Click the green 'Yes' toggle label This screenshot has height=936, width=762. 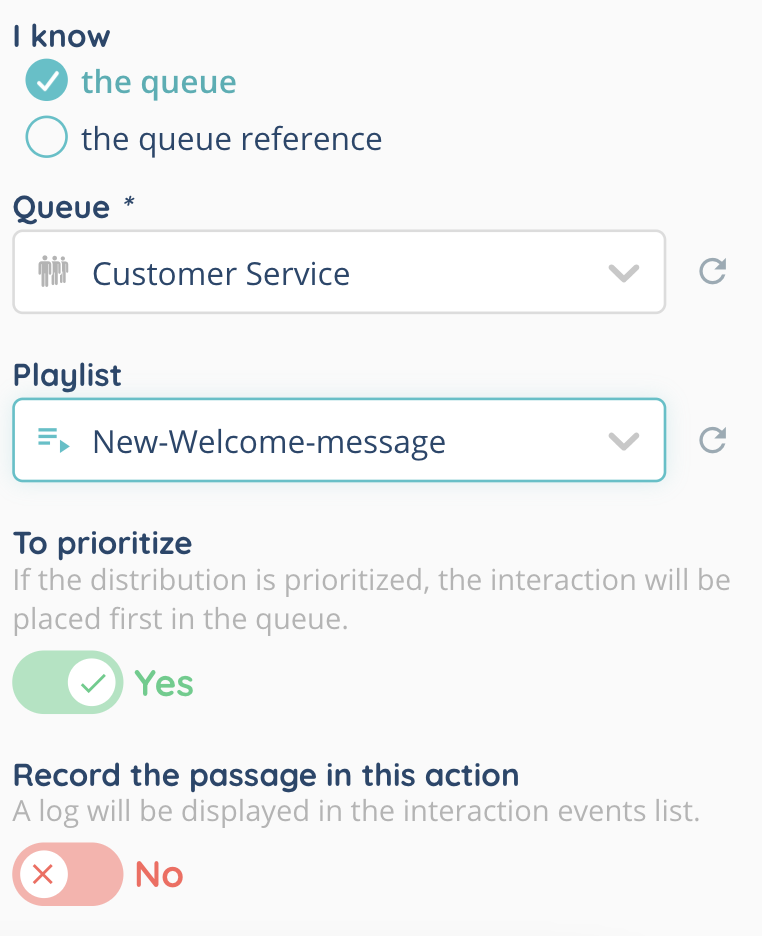pyautogui.click(x=164, y=684)
